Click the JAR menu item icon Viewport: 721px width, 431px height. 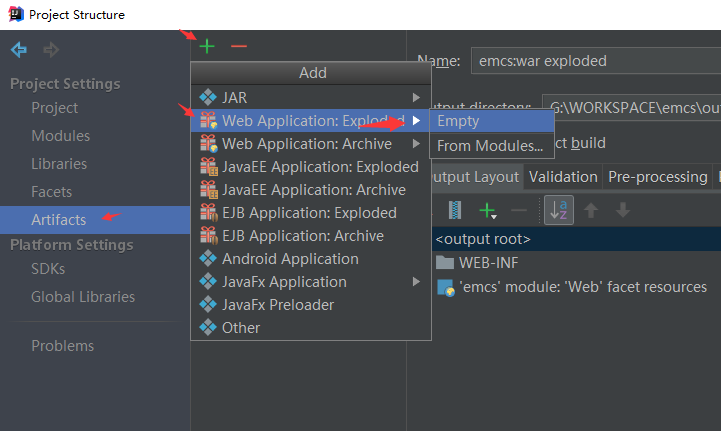tap(208, 97)
